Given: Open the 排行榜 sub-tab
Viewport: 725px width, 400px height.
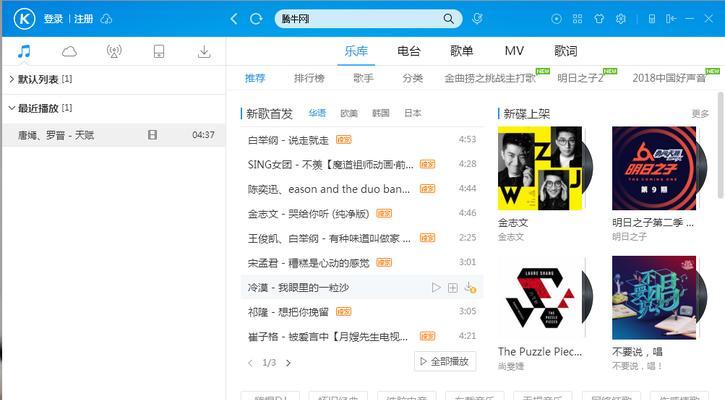Looking at the screenshot, I should pos(309,78).
